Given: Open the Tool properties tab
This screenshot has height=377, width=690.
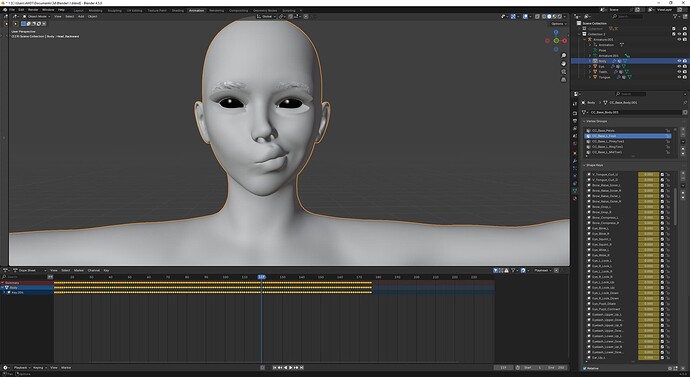Looking at the screenshot, I should 575,104.
